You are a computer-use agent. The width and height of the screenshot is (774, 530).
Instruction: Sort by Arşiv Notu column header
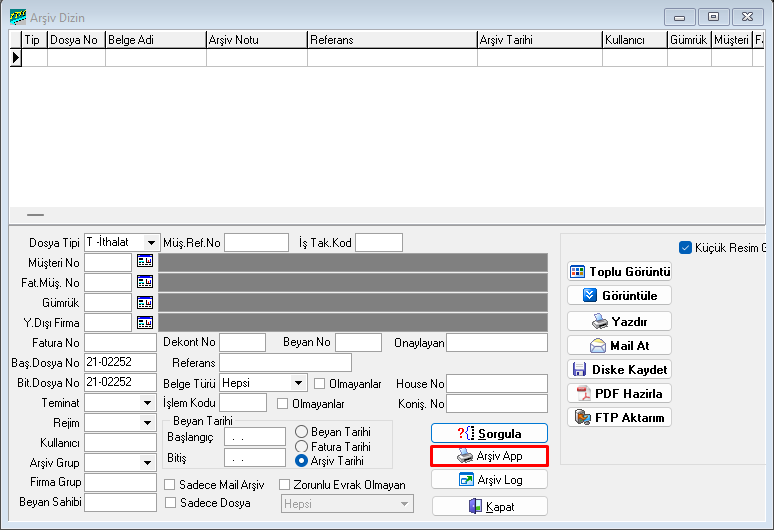tap(257, 40)
